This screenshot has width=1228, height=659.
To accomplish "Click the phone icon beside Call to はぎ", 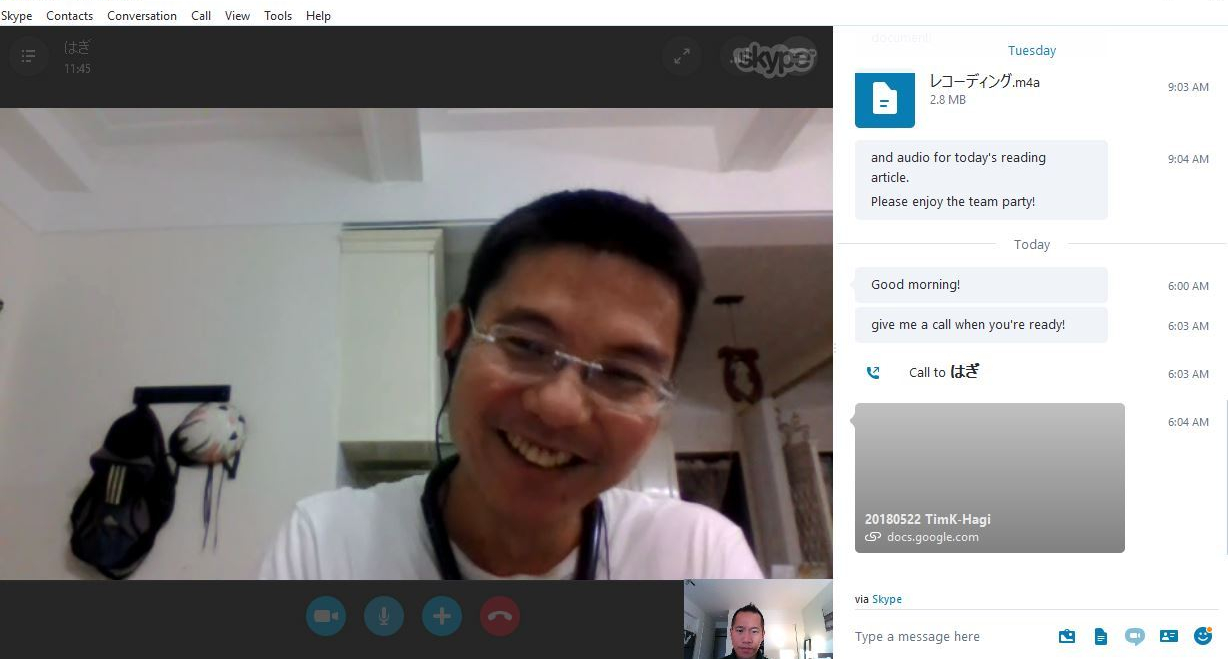I will 873,371.
